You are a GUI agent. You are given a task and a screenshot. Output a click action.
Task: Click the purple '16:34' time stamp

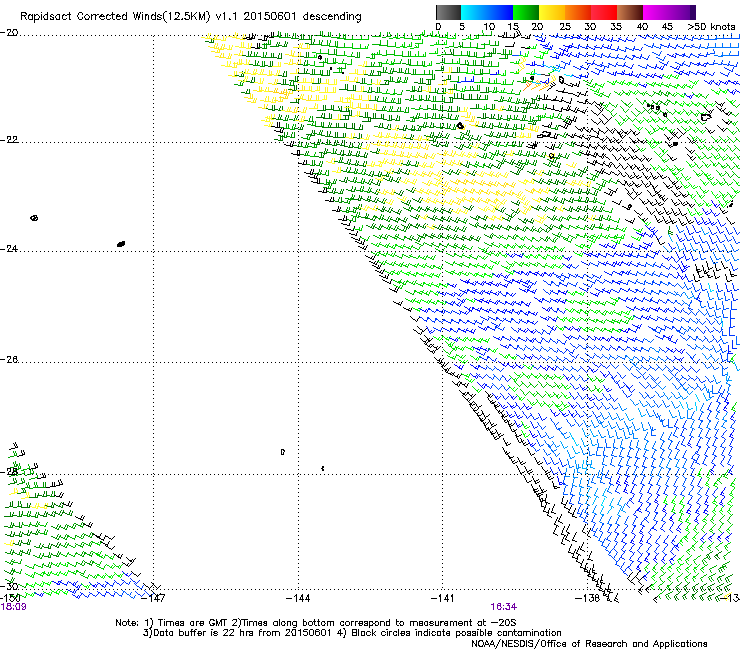click(504, 607)
